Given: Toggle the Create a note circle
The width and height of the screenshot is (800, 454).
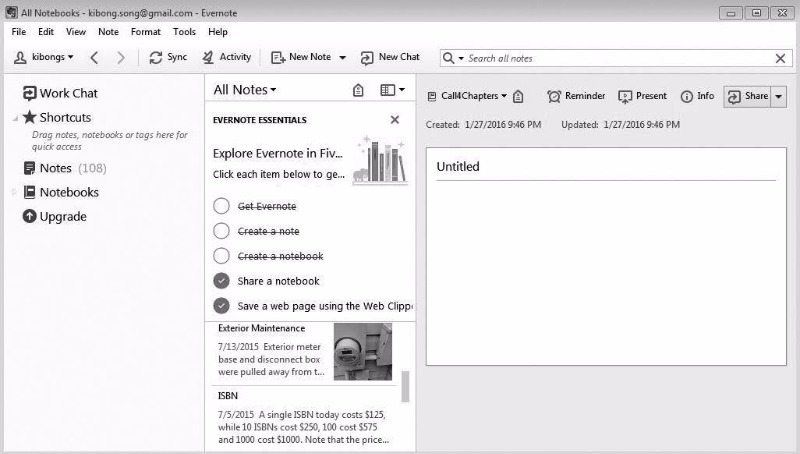Looking at the screenshot, I should tap(221, 231).
